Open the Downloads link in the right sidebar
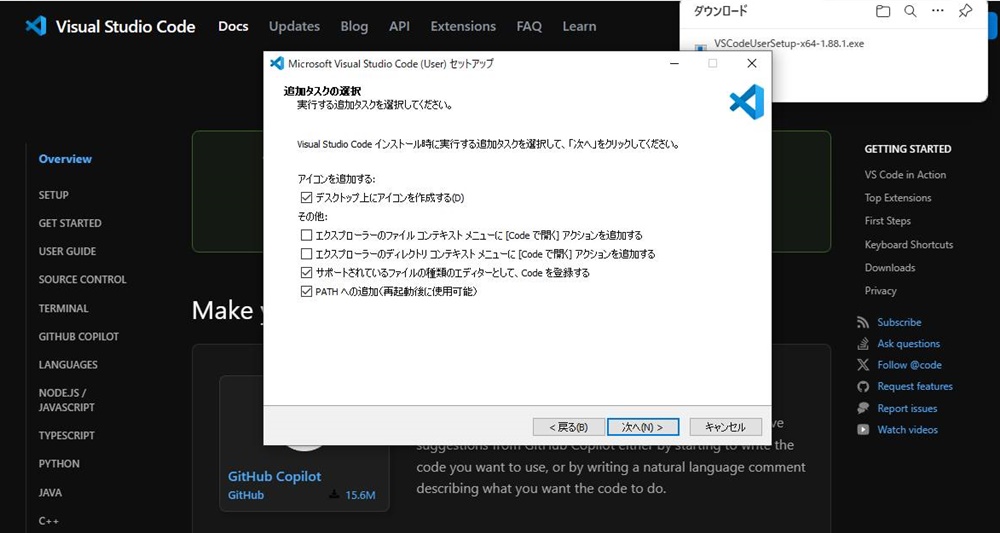 click(890, 267)
